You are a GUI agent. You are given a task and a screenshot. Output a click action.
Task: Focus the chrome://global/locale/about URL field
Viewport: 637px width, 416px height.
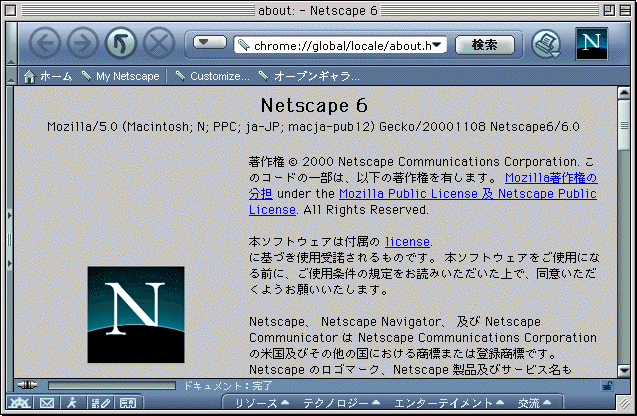[x=340, y=45]
